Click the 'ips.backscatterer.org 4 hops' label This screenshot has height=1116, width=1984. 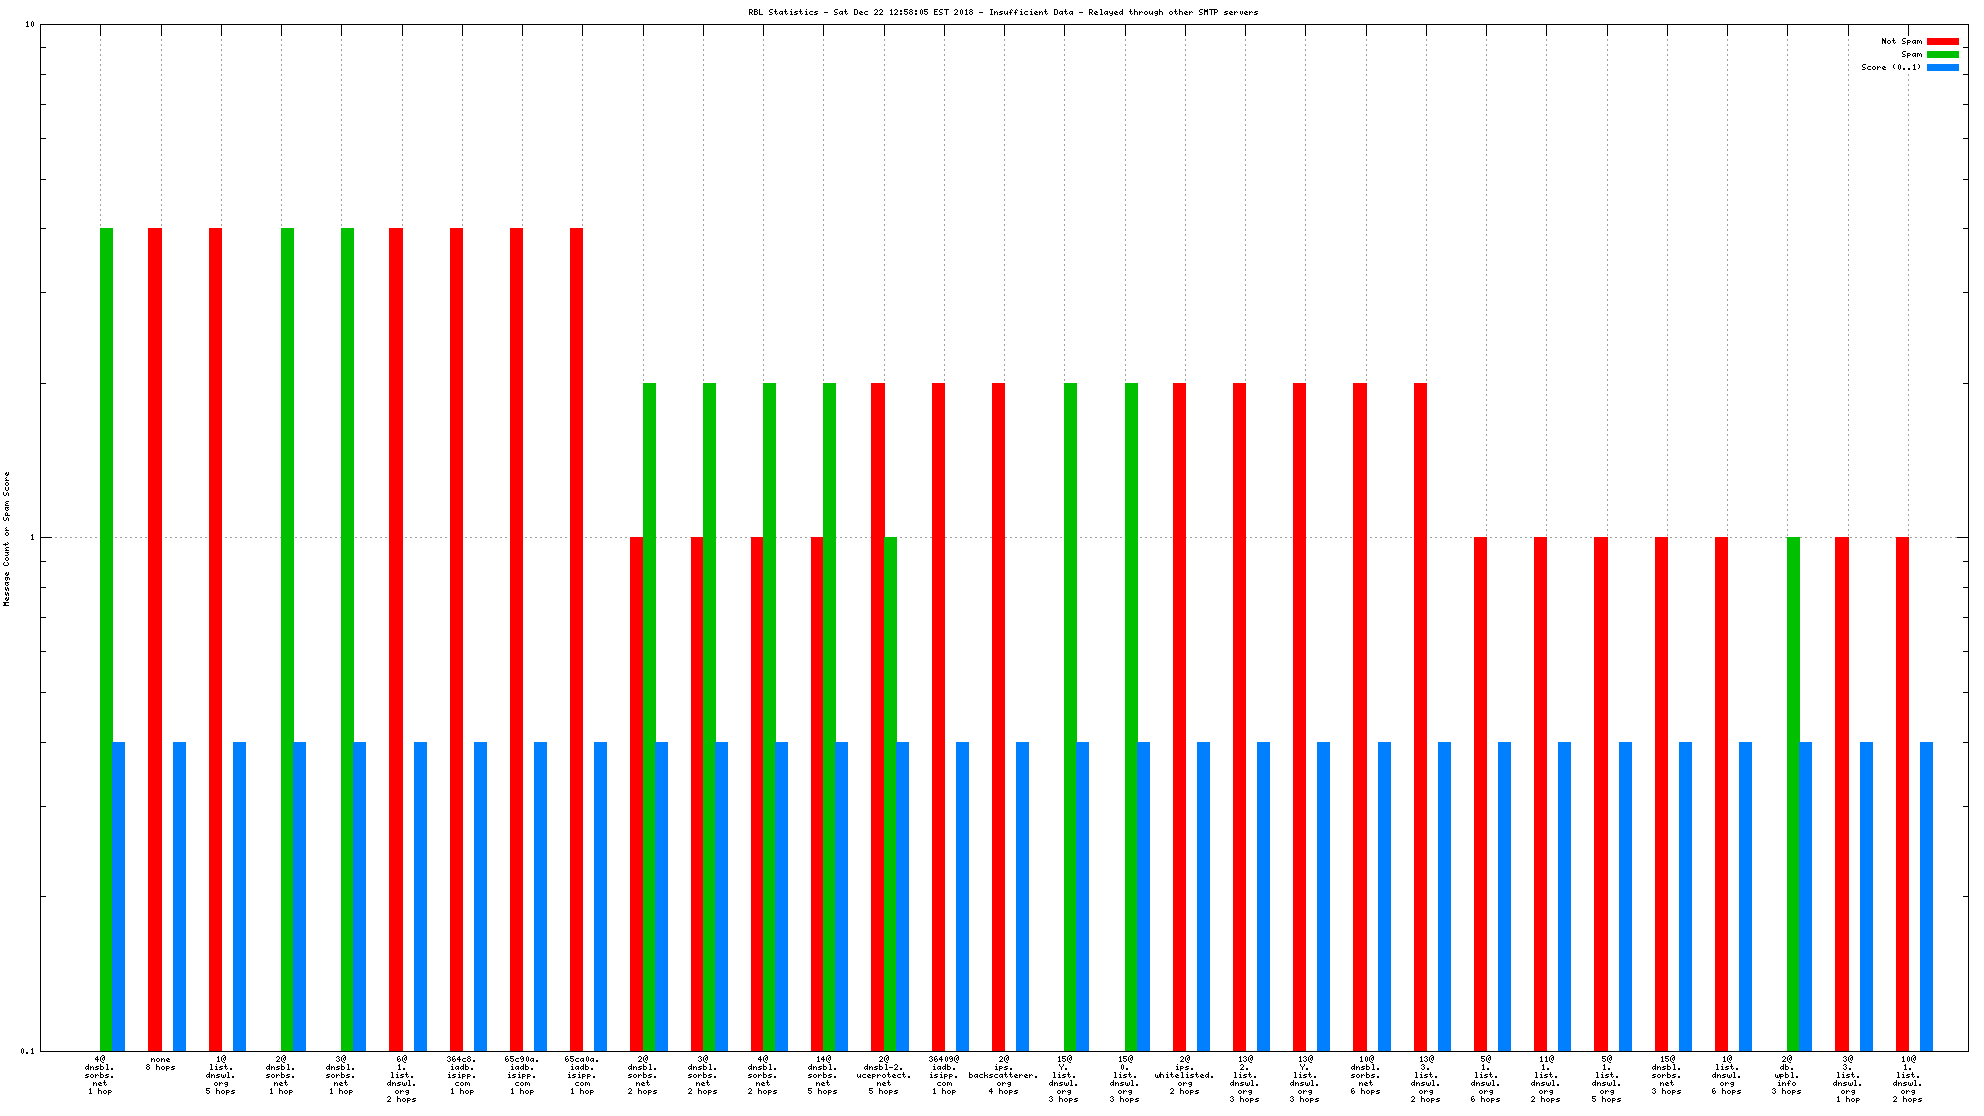1003,1074
